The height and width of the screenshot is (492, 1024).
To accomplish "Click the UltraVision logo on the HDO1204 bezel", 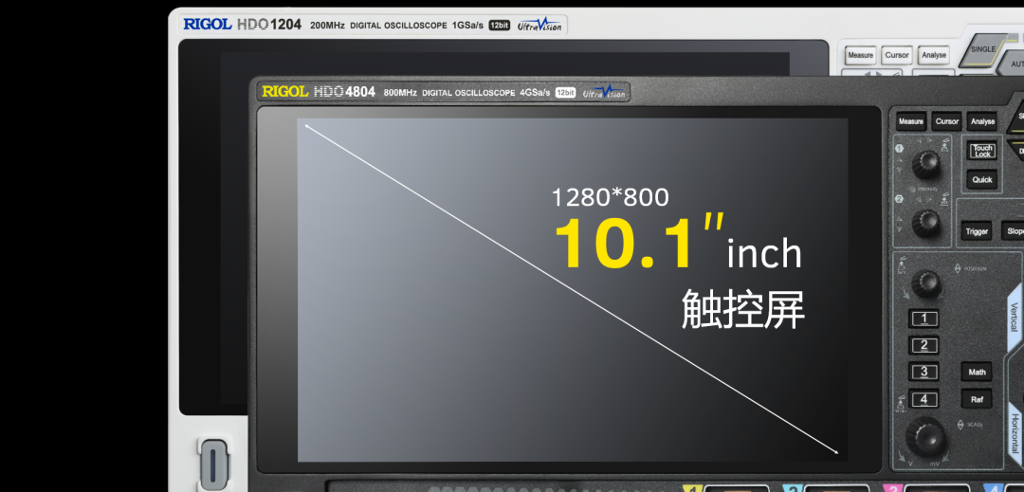I will (539, 26).
